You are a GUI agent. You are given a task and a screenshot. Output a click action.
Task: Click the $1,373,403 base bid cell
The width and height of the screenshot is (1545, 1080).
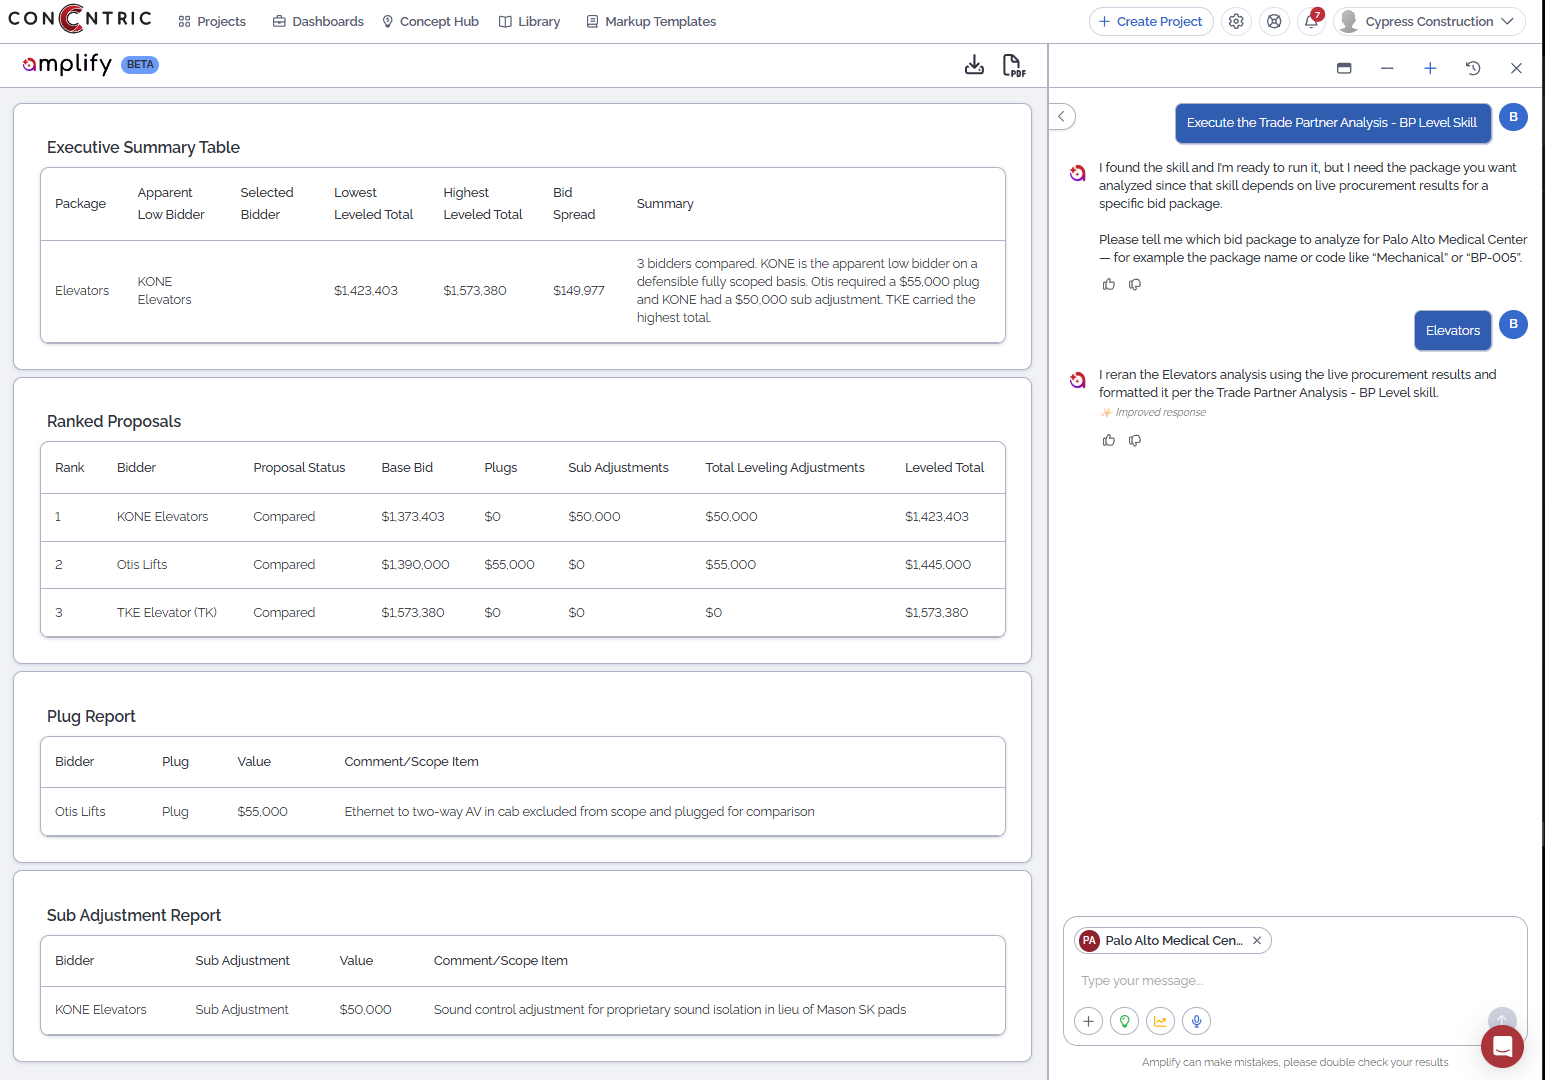[x=413, y=517]
